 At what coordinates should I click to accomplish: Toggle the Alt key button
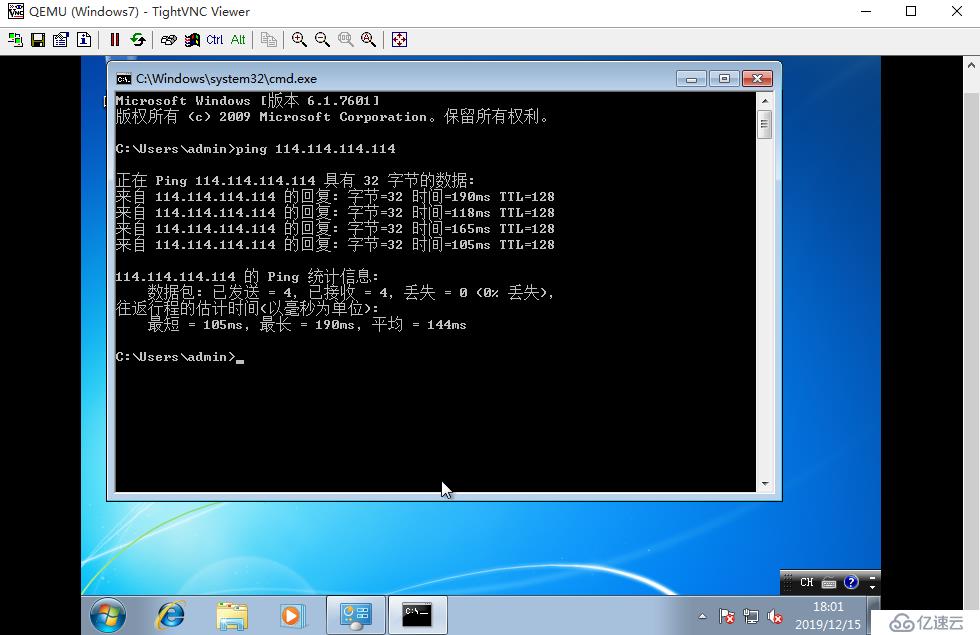(x=238, y=40)
